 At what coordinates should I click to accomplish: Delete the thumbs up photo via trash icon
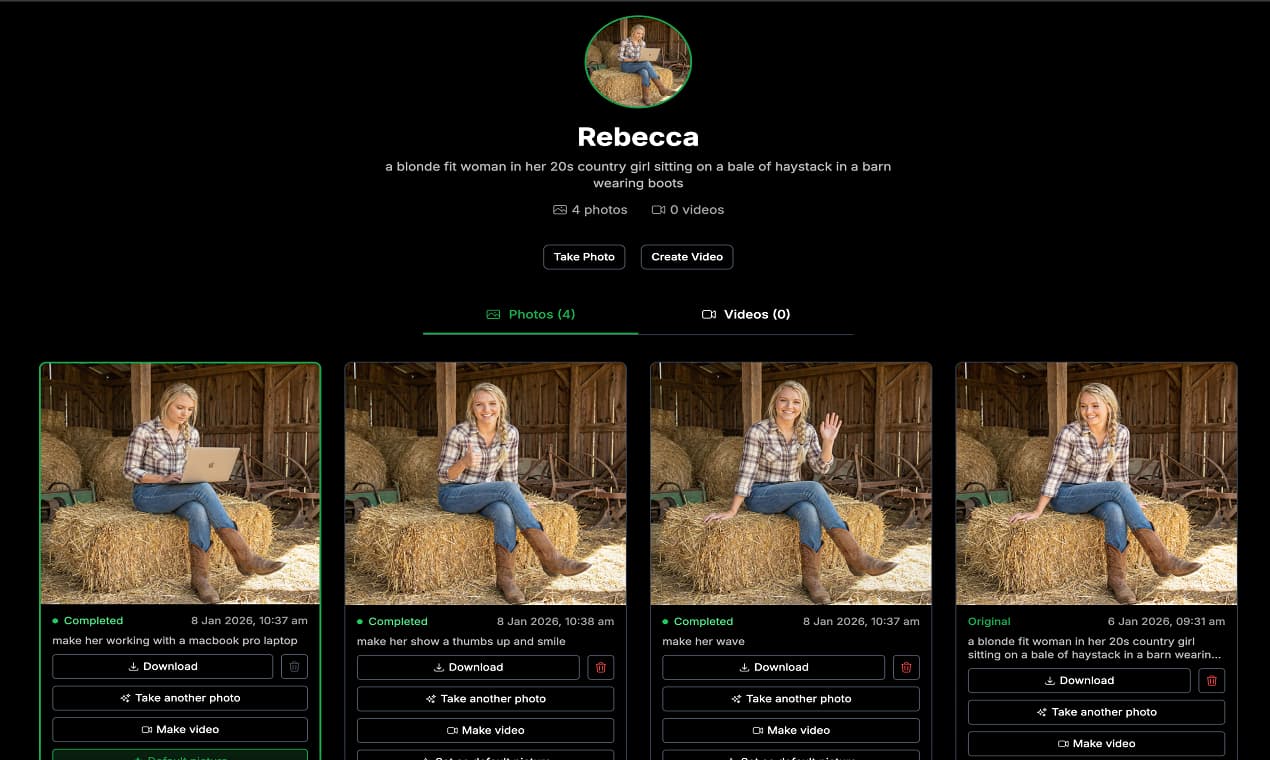click(x=600, y=667)
